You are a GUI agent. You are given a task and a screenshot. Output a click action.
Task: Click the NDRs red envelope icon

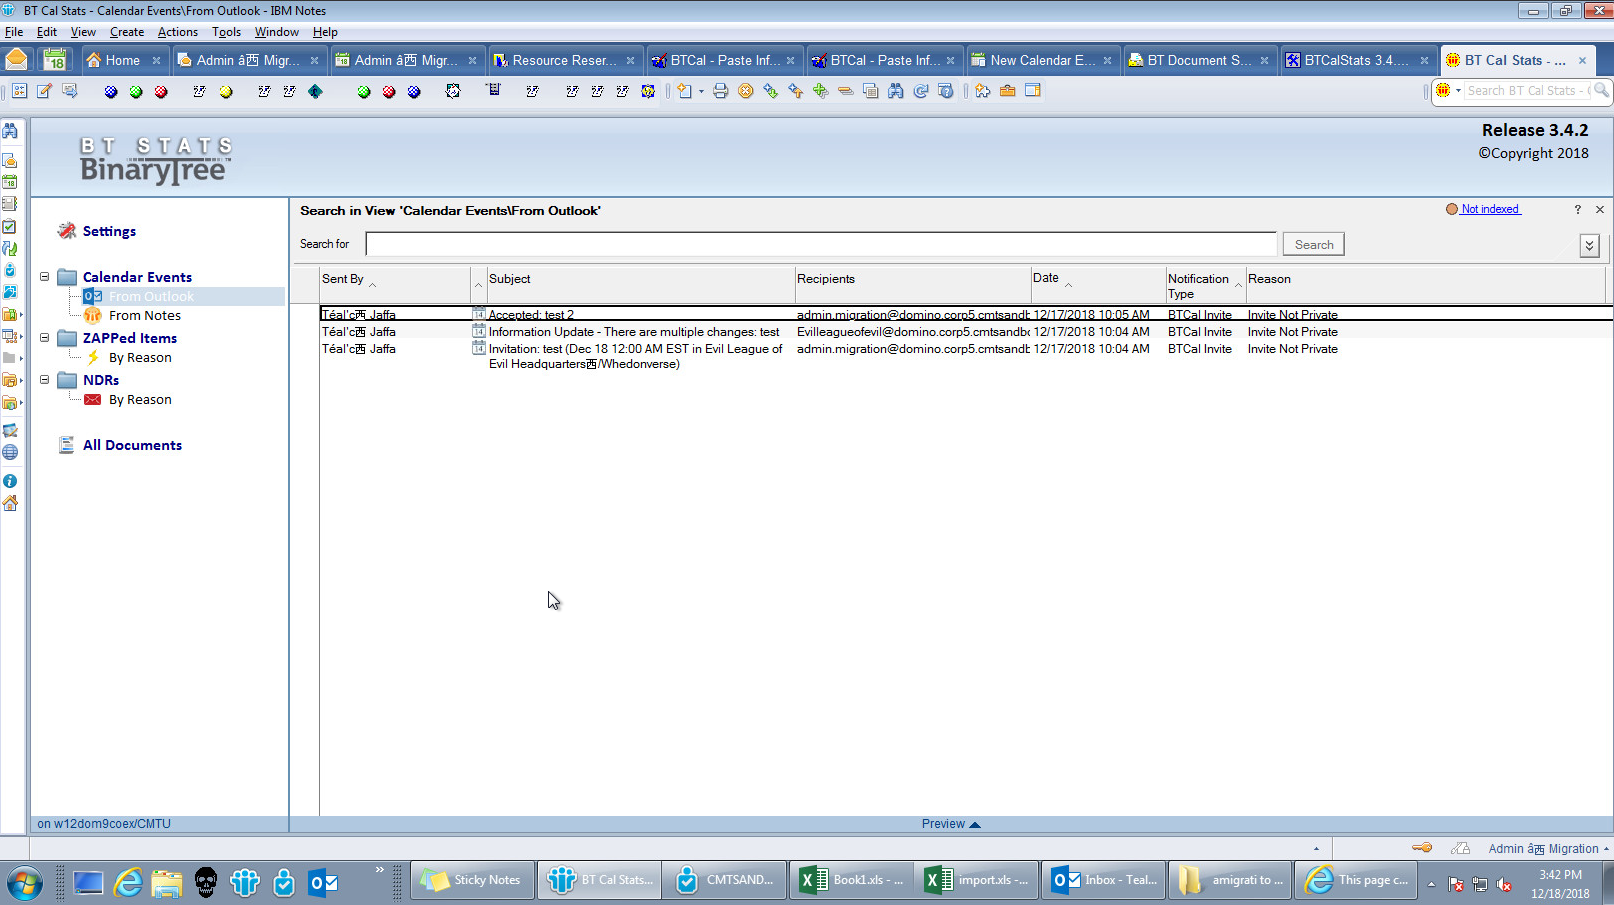click(x=93, y=399)
